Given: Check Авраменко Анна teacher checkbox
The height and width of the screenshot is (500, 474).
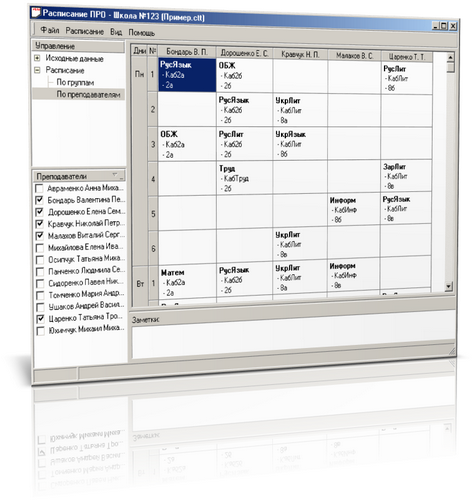Looking at the screenshot, I should point(39,188).
